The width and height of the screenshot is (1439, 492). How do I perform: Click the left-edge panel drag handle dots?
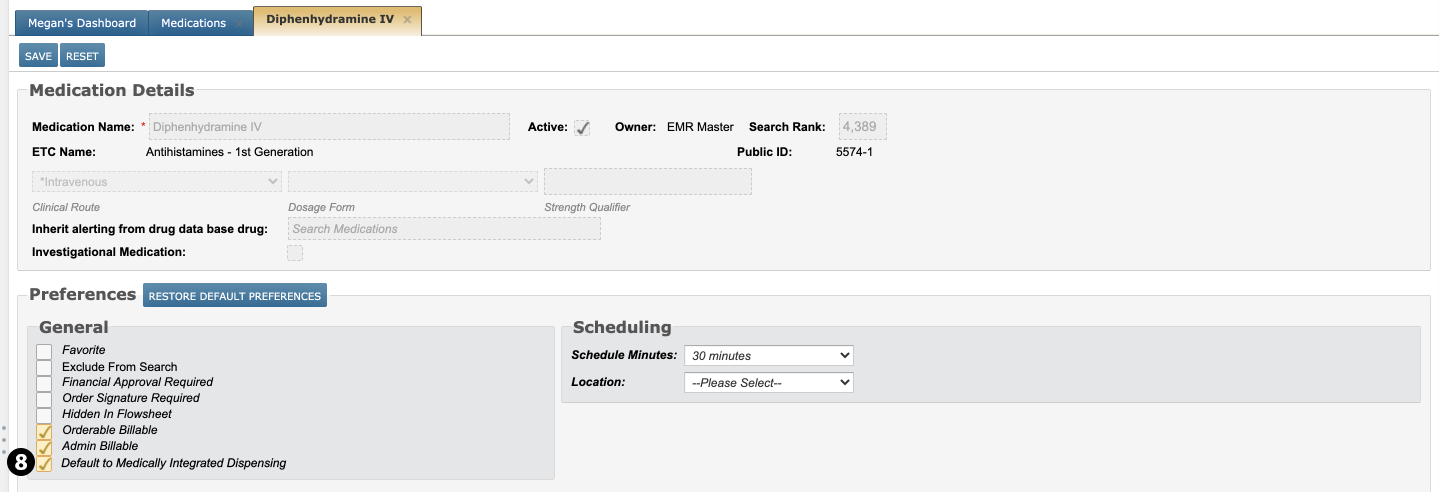pyautogui.click(x=4, y=440)
